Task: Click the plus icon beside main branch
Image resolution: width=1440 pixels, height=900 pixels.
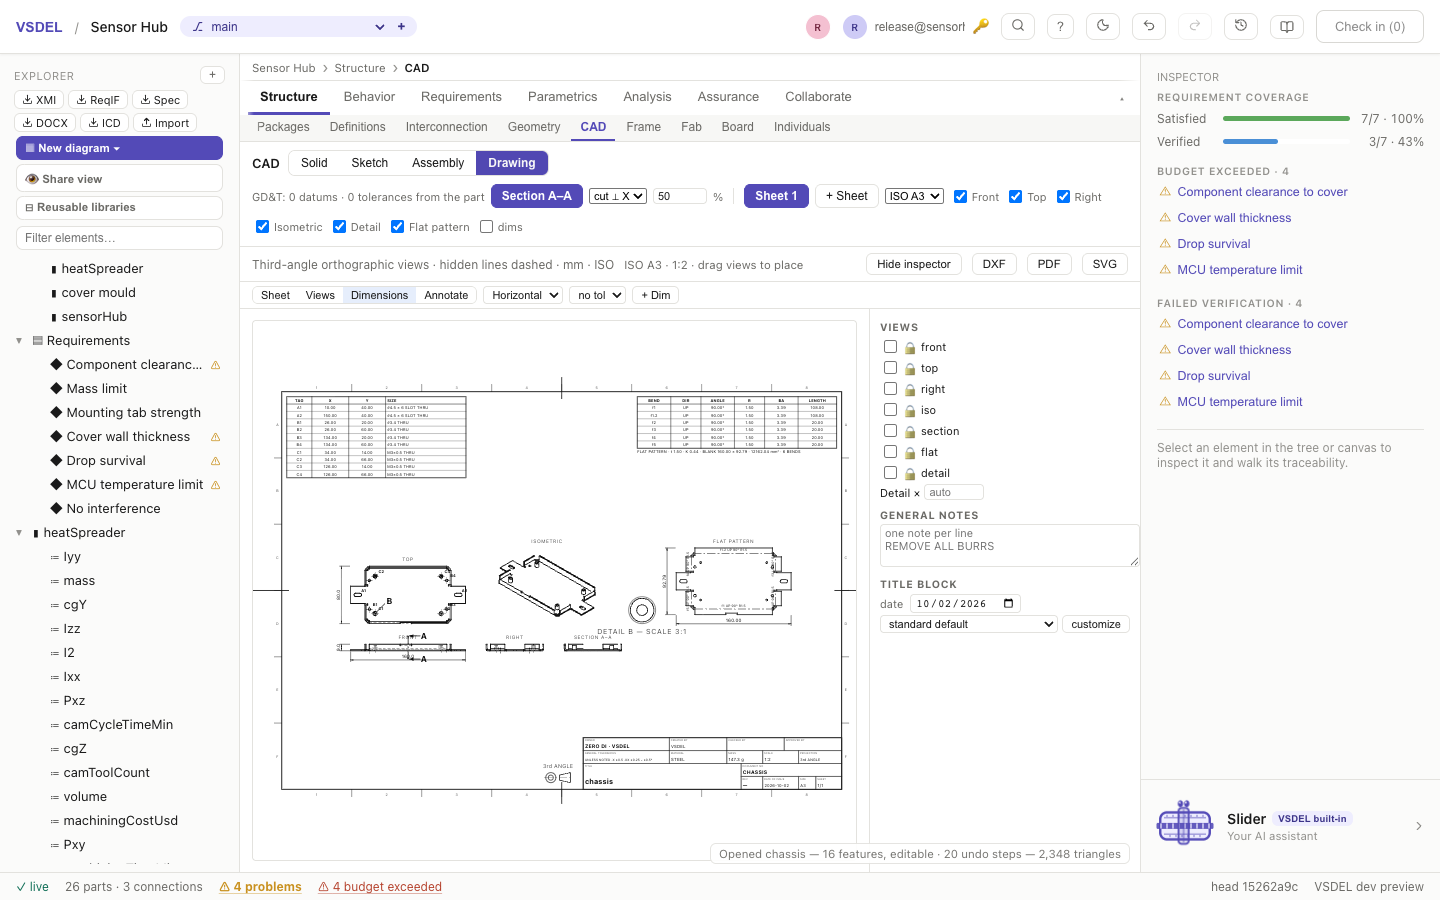Action: (x=402, y=27)
